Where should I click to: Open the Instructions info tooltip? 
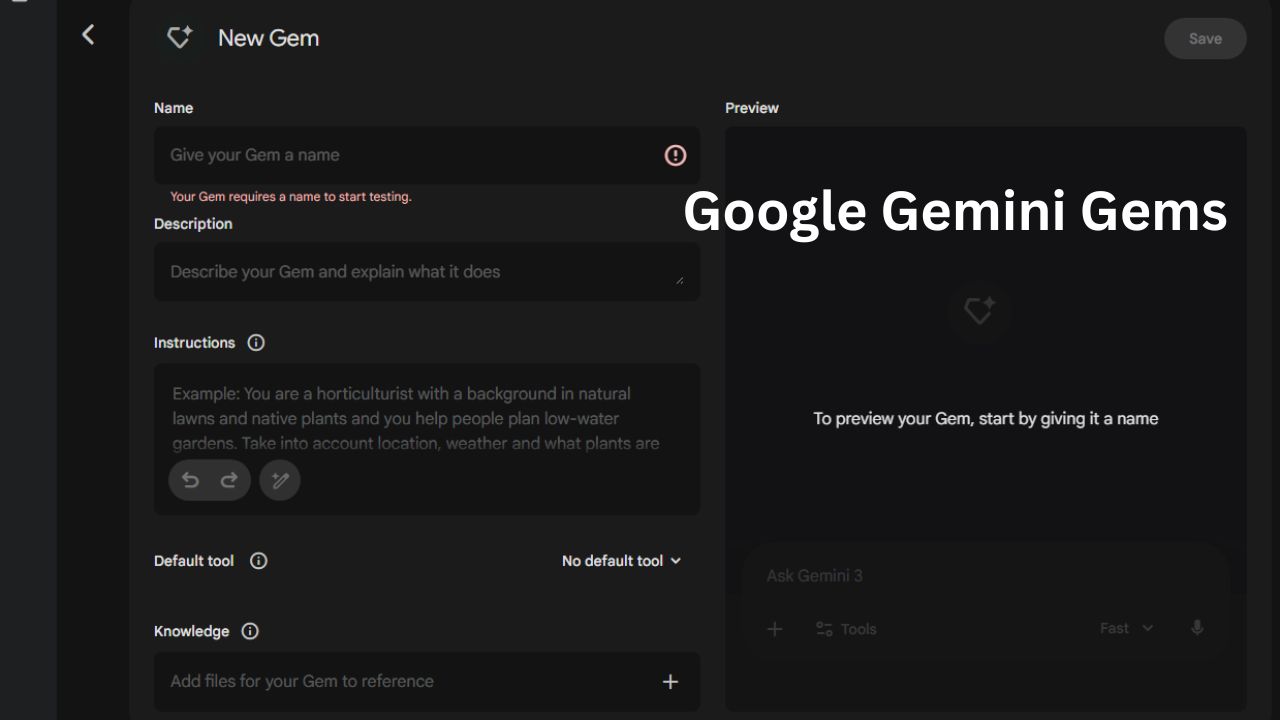(x=256, y=343)
